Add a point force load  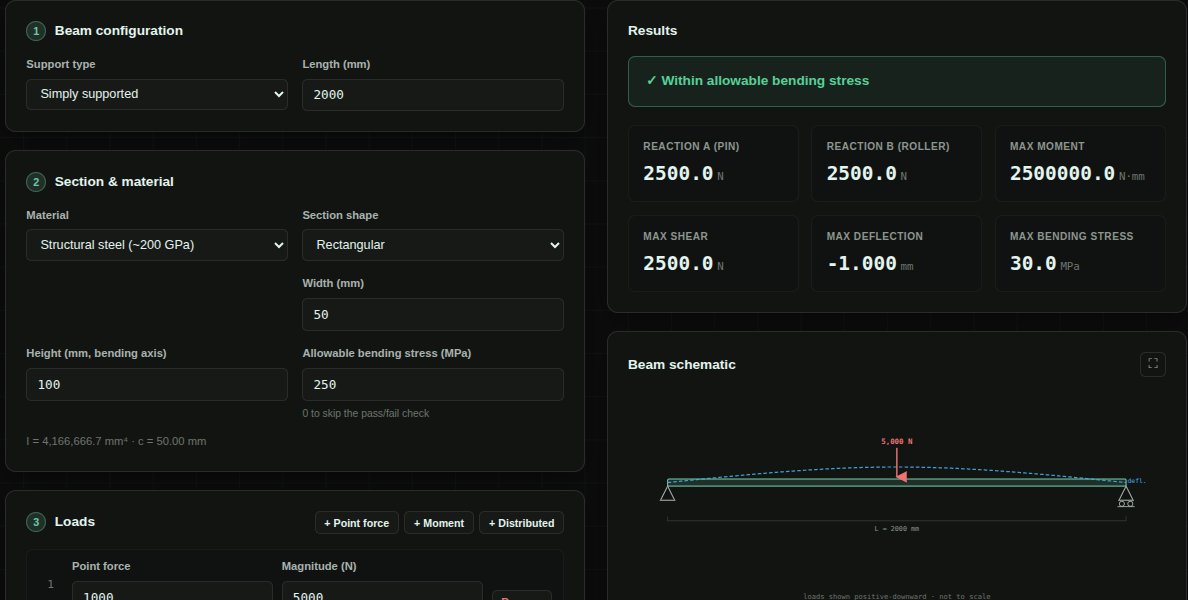click(x=357, y=523)
